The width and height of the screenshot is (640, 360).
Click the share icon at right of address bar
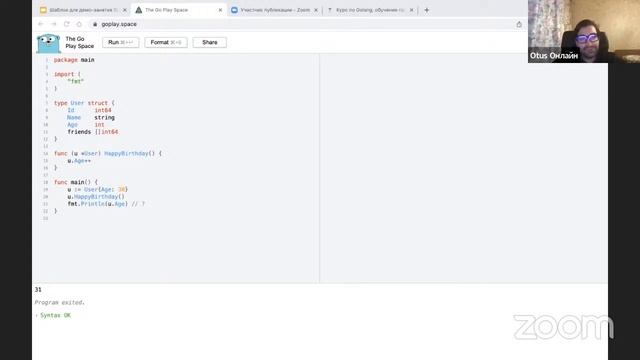coord(519,24)
